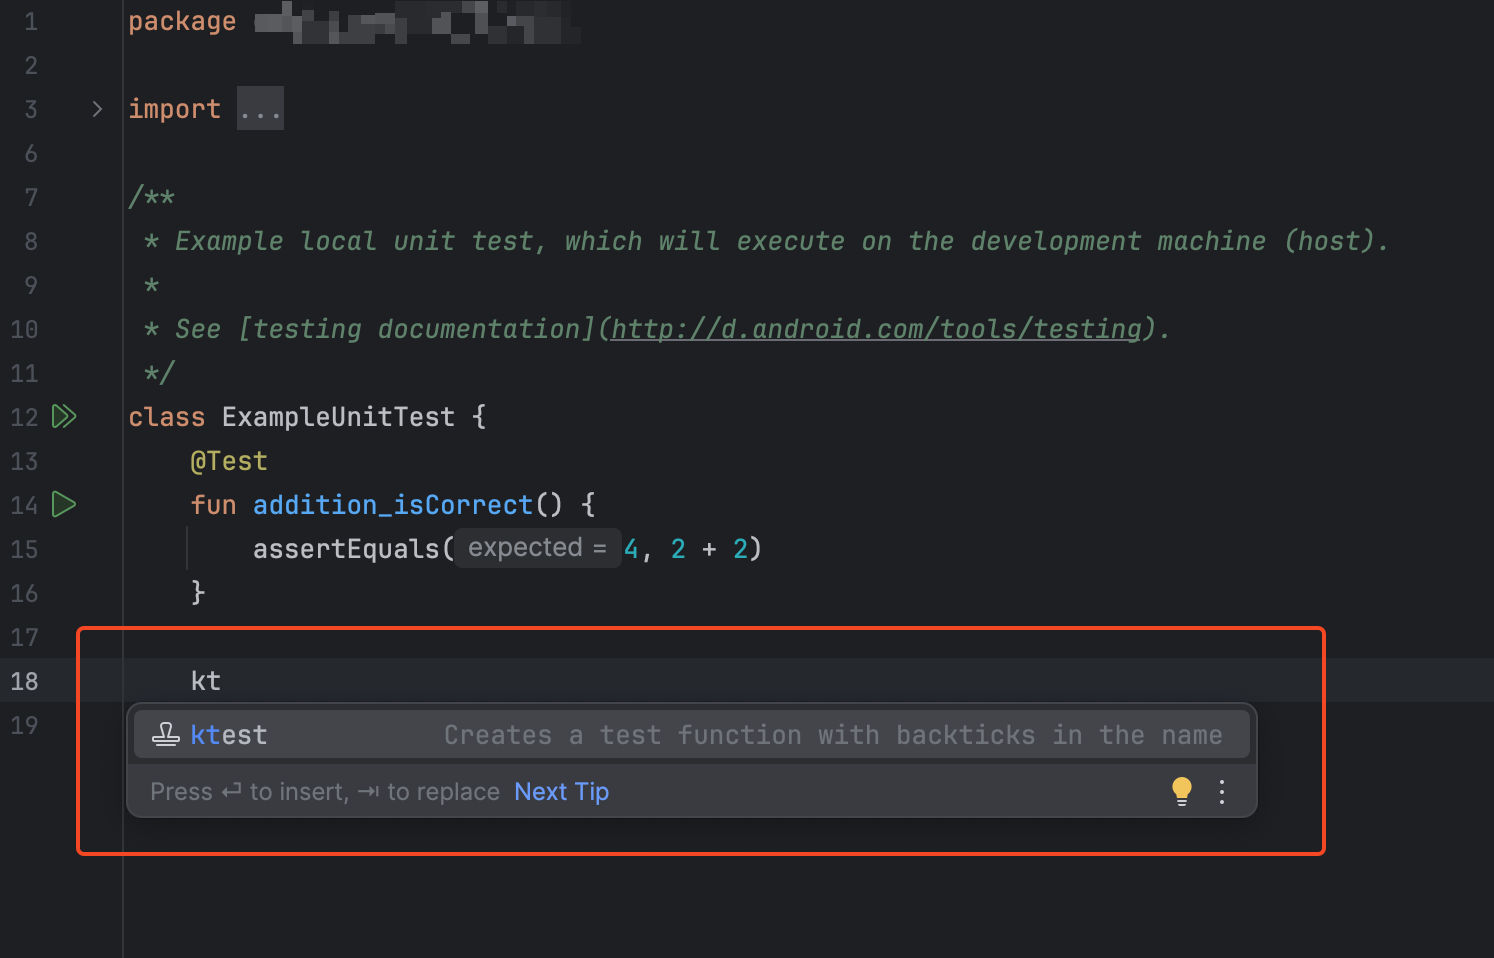Open the d.android.com testing documentation link
Screen dimensions: 1494x958
tap(876, 329)
